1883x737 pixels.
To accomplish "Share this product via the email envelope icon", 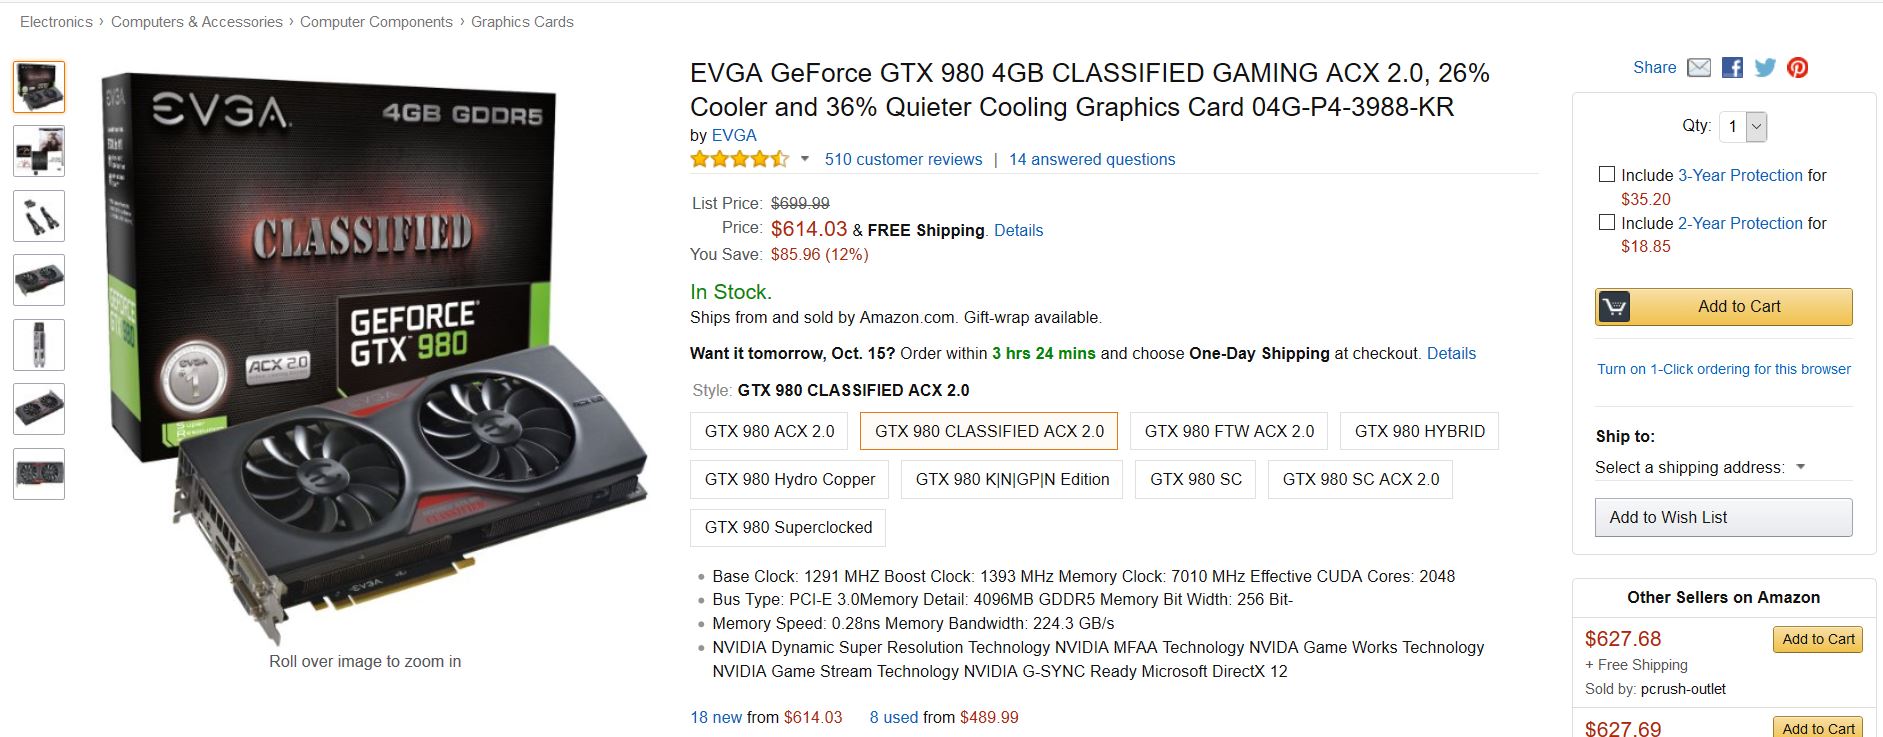I will (1699, 68).
